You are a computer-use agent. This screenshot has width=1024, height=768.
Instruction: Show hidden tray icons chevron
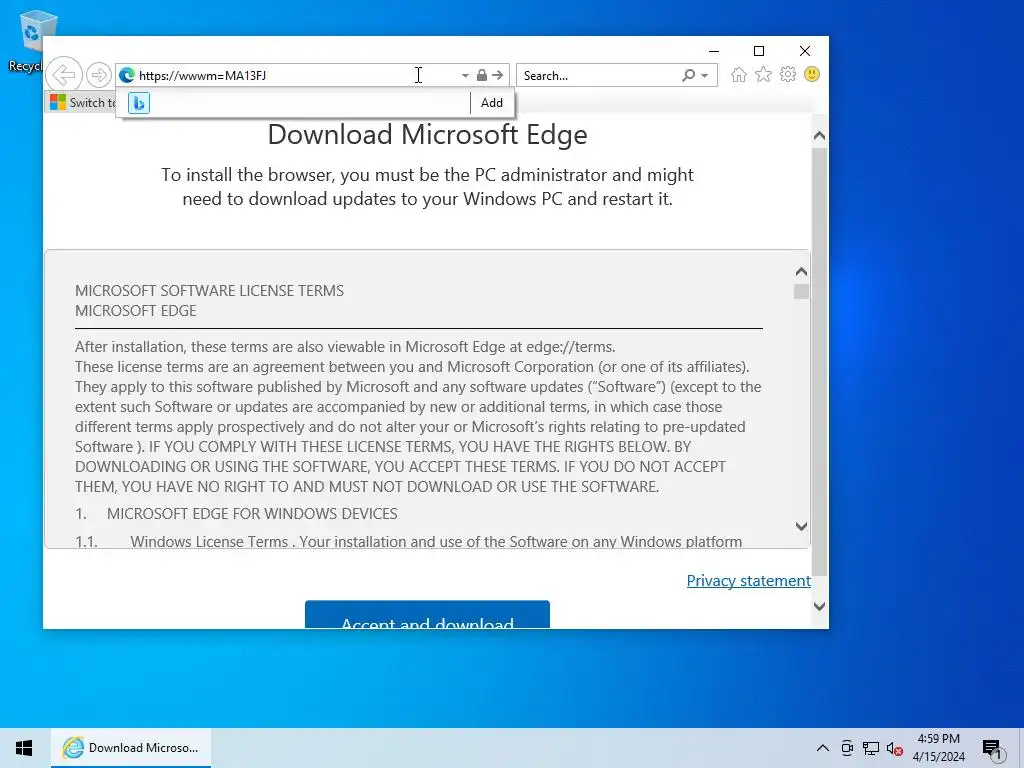[x=823, y=748]
